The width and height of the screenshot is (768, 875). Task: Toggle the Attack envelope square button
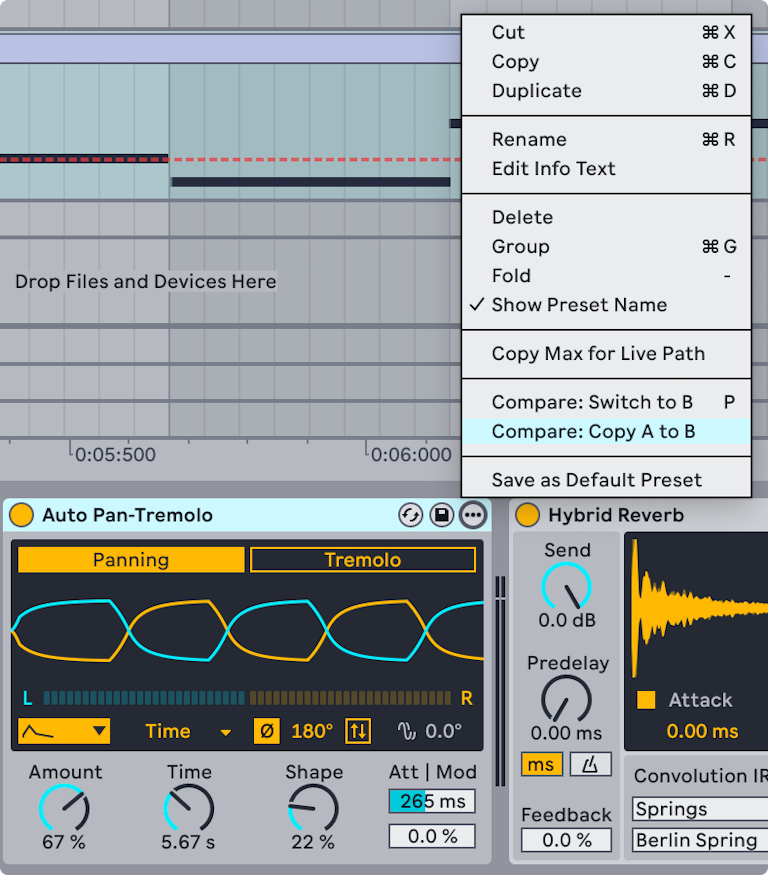[646, 700]
